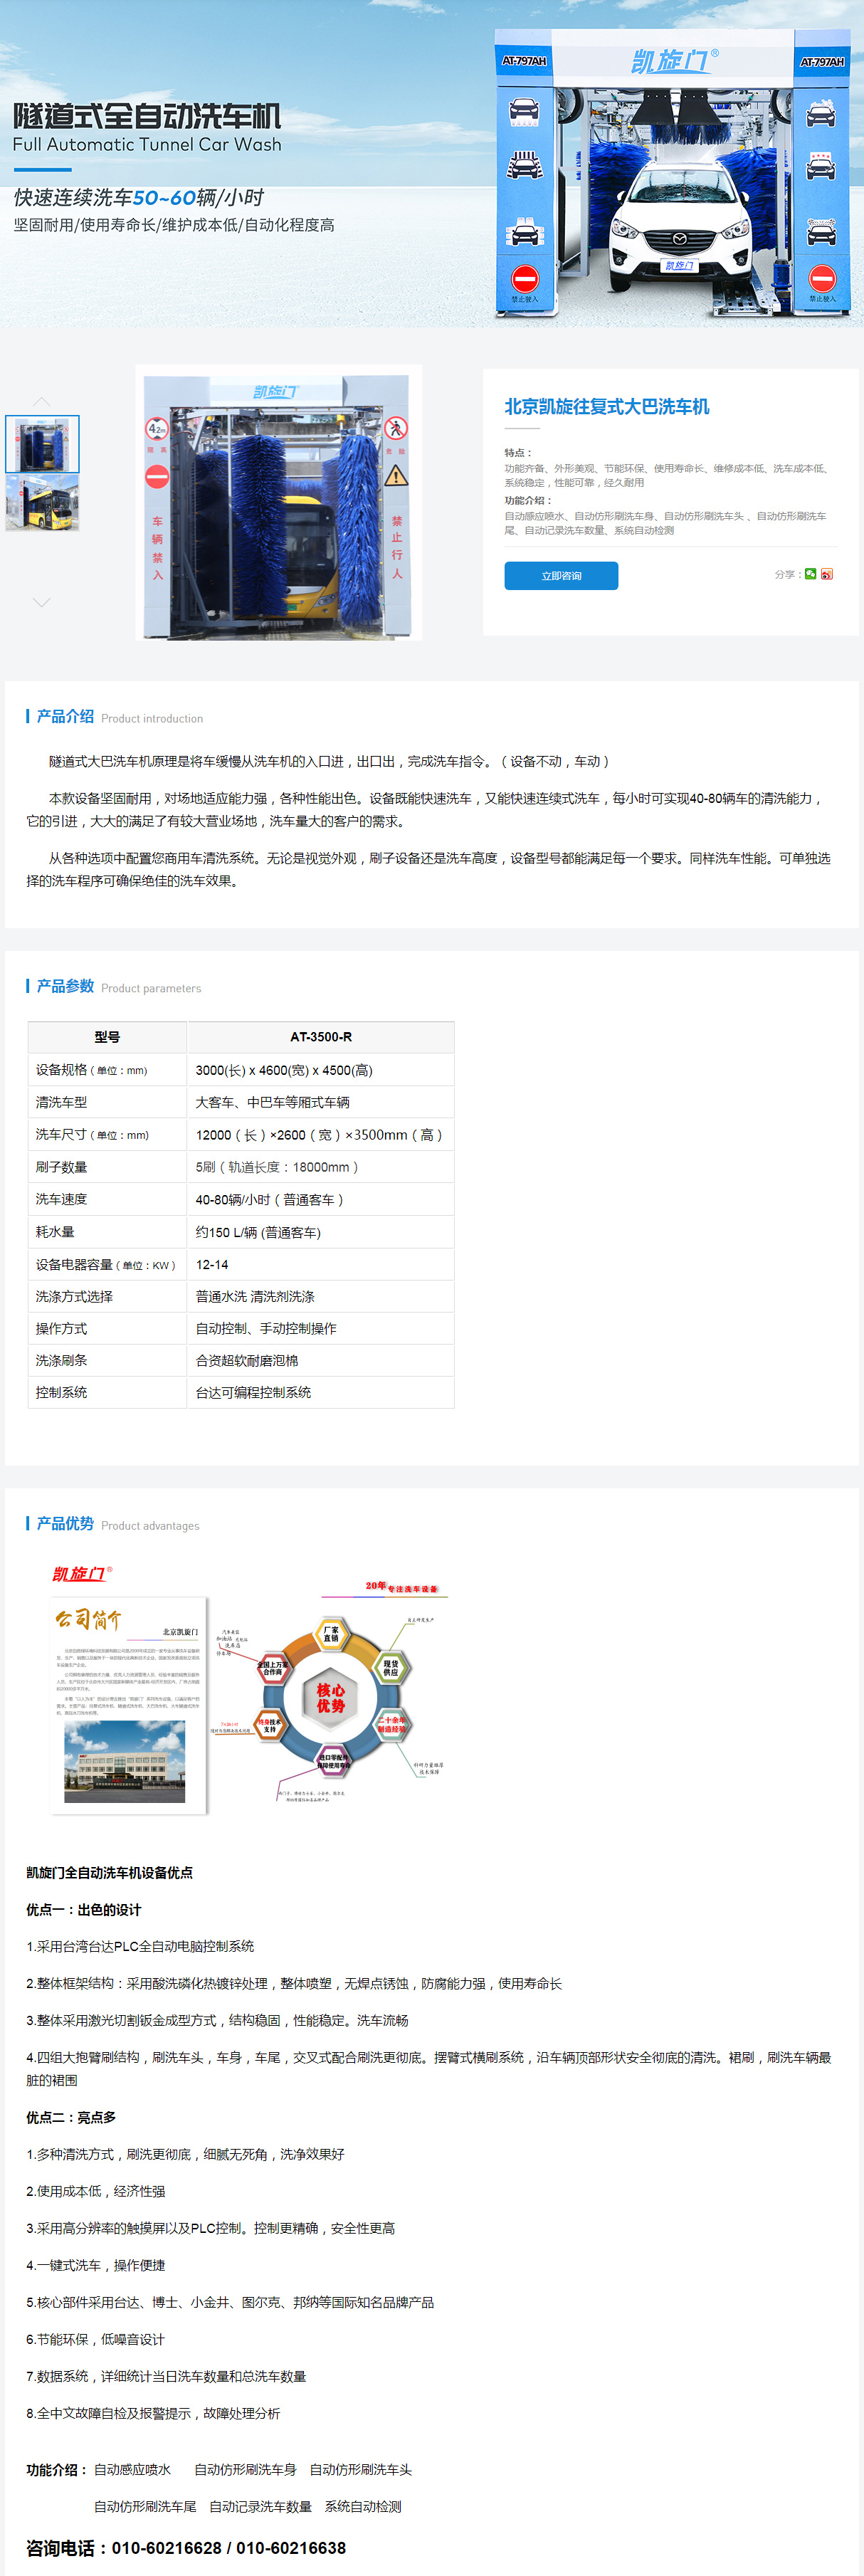Select the blue brush car wash thumbnail
Image resolution: width=864 pixels, height=2576 pixels.
[x=42, y=444]
